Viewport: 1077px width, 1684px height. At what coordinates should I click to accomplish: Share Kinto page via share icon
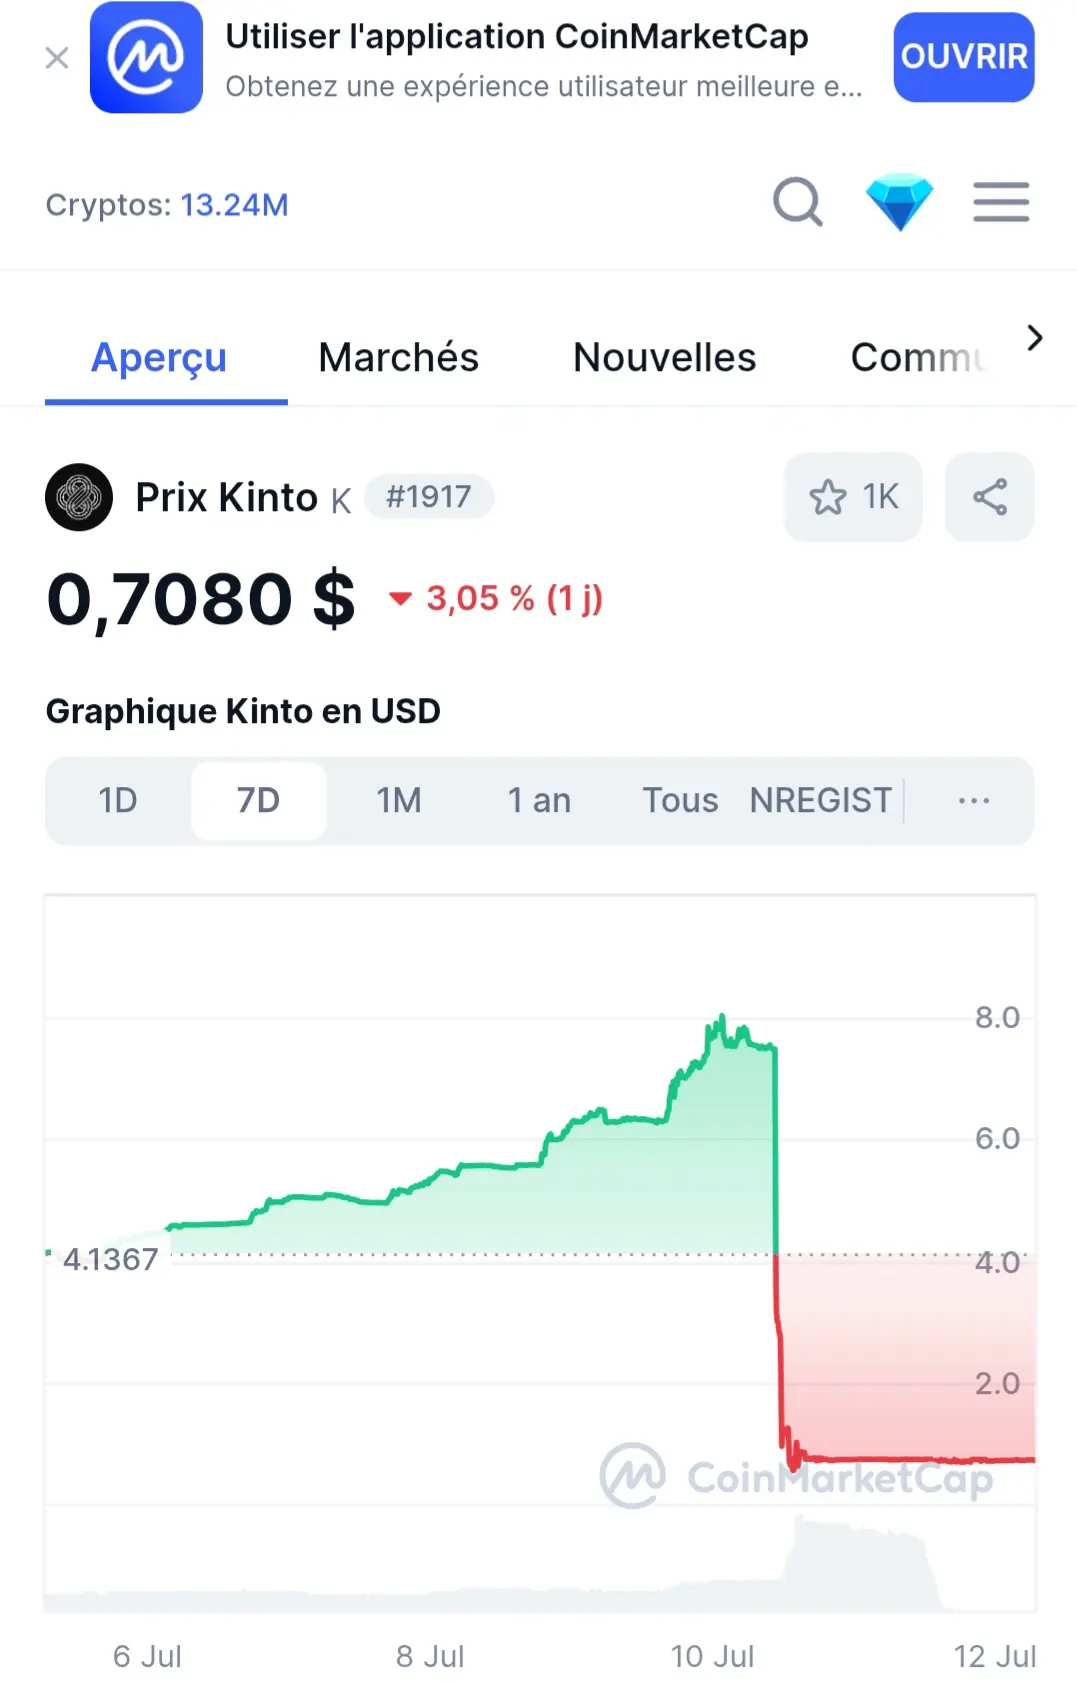(x=989, y=497)
